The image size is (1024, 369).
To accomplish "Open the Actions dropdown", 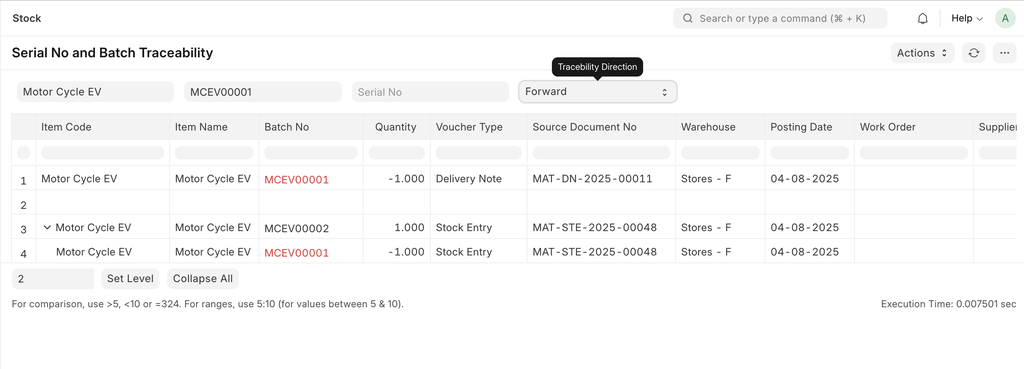I will (922, 53).
